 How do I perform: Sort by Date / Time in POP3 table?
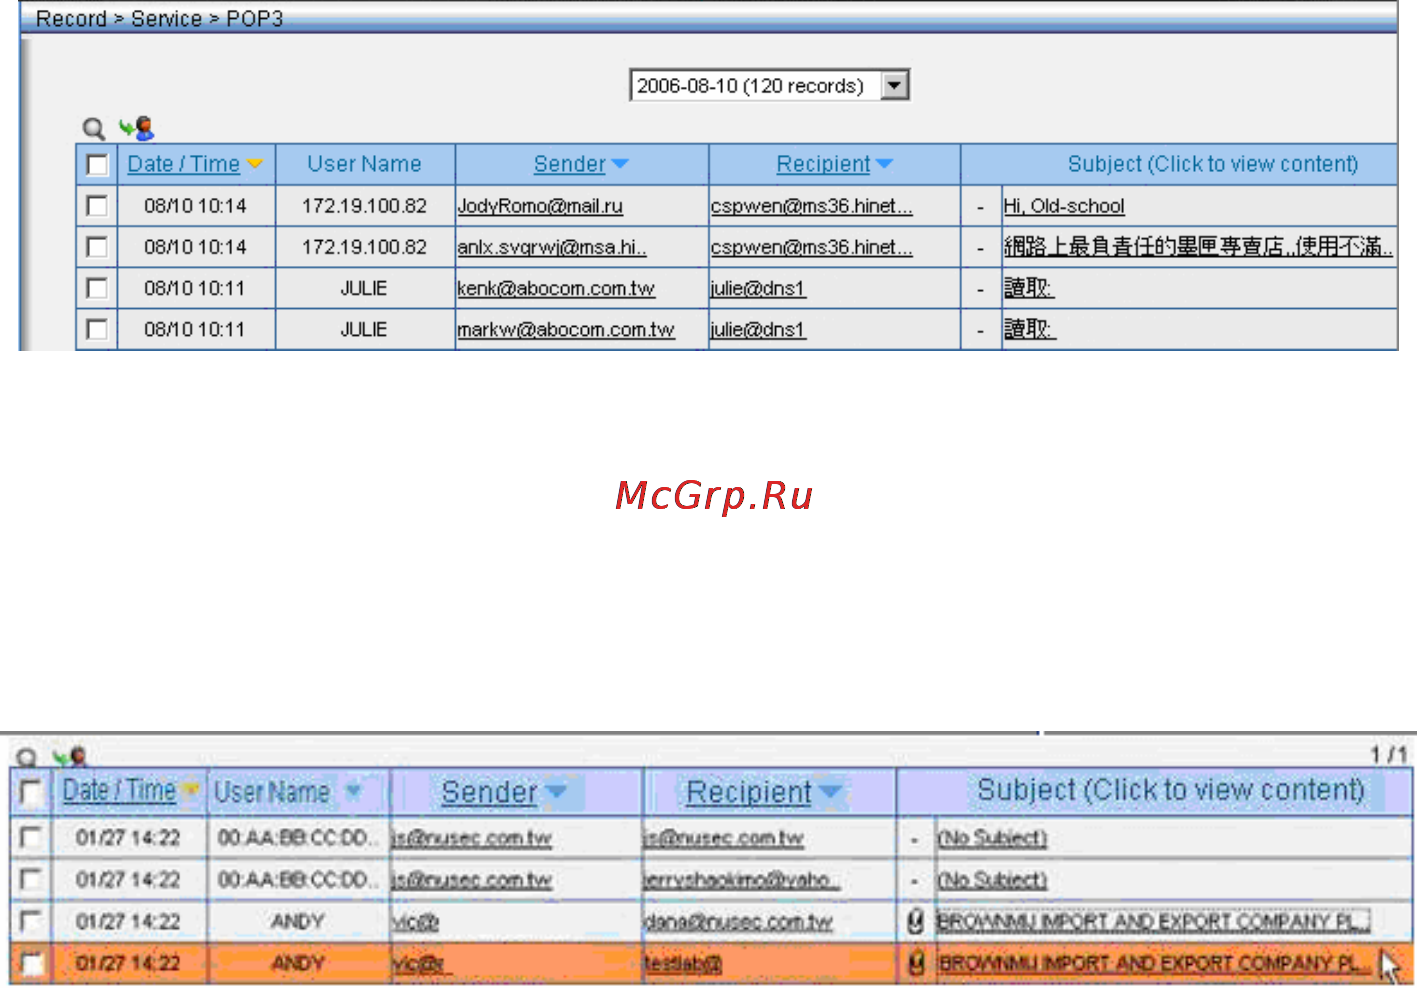coord(183,164)
